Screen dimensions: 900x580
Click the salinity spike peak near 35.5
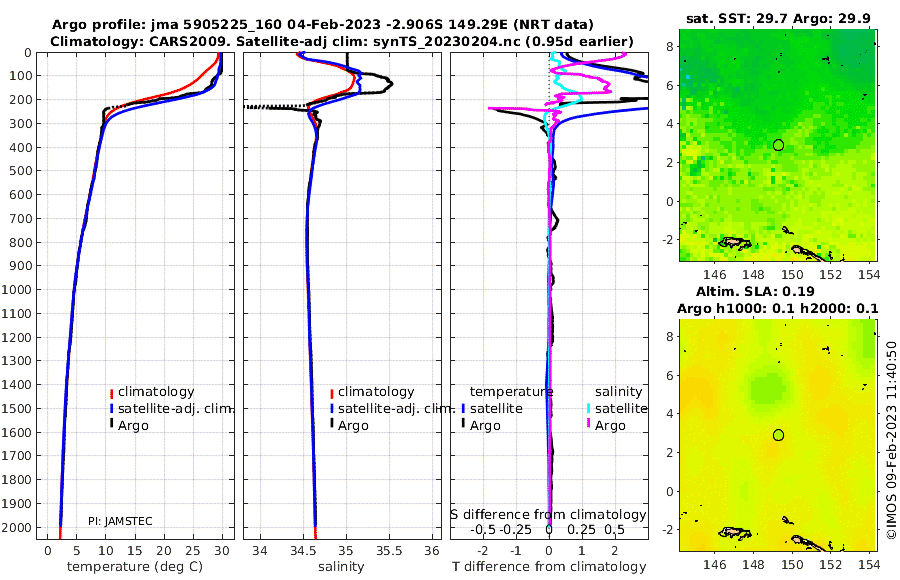[390, 83]
